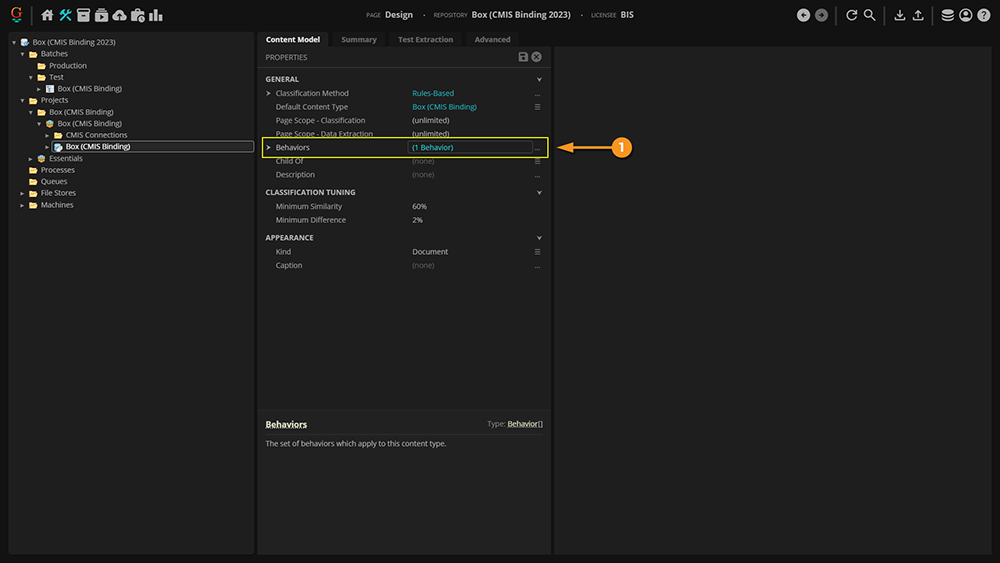Open search with the magnifier icon
Viewport: 1000px width, 563px height.
870,15
